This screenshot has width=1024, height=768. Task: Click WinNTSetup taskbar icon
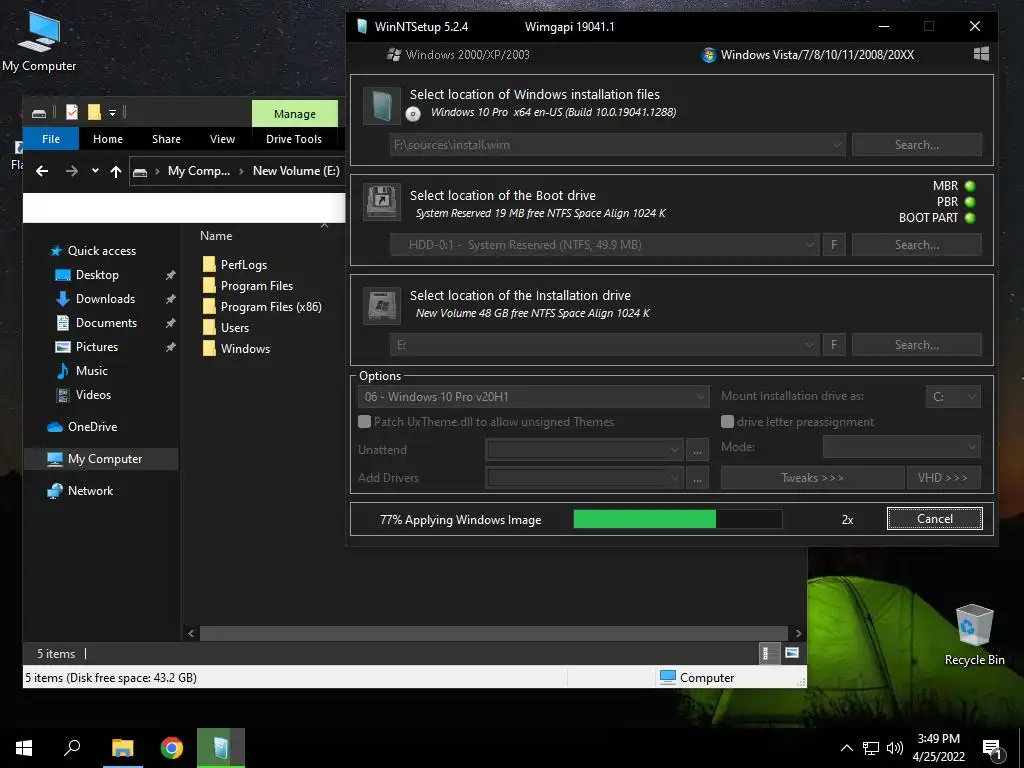[x=221, y=748]
